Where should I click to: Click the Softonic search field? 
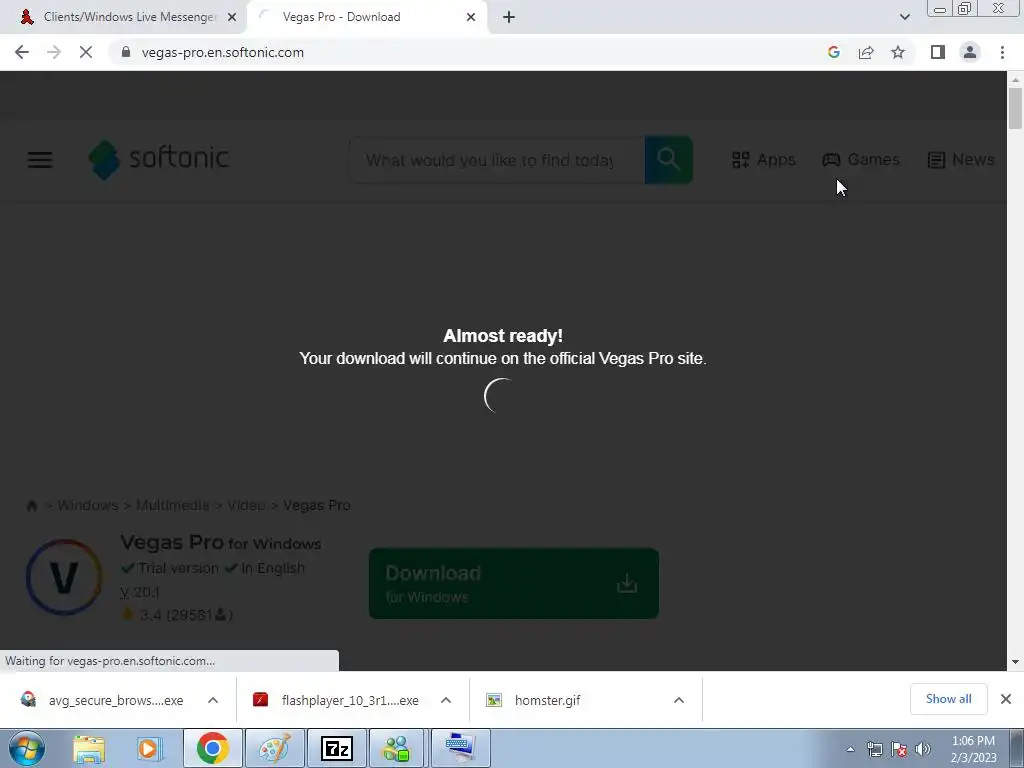click(x=496, y=160)
